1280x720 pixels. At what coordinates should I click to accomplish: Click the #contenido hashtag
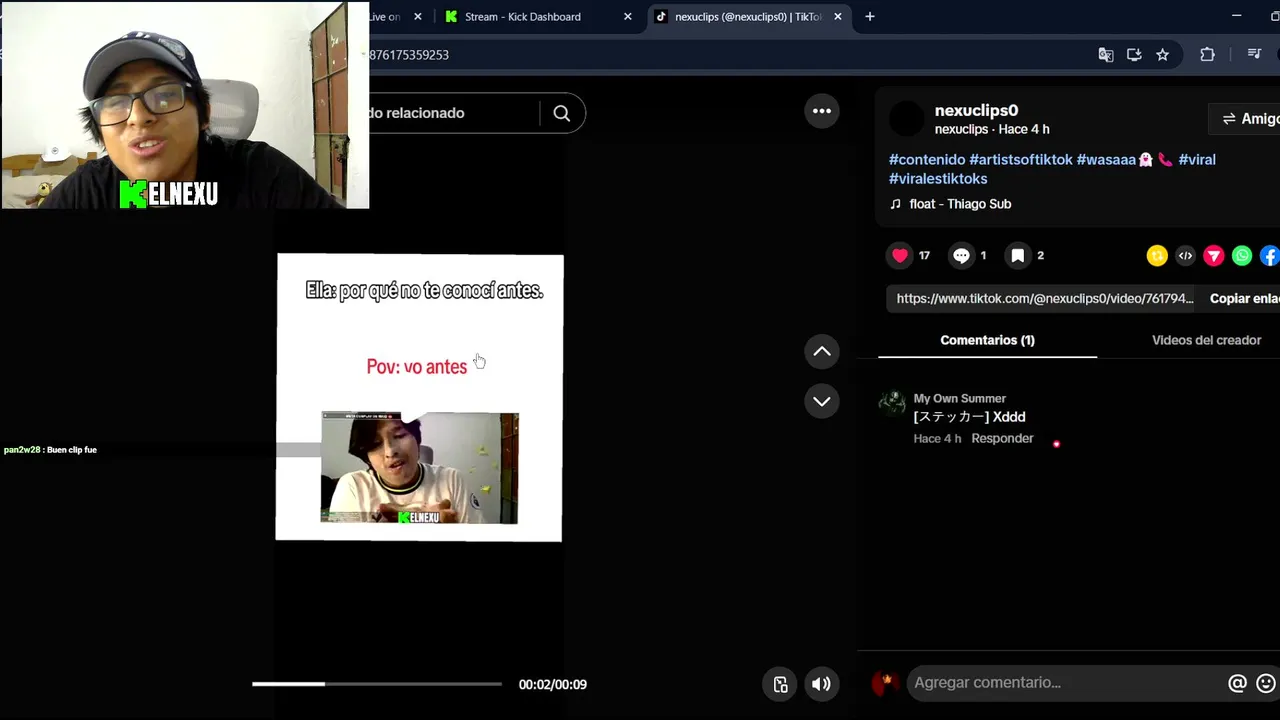click(927, 160)
